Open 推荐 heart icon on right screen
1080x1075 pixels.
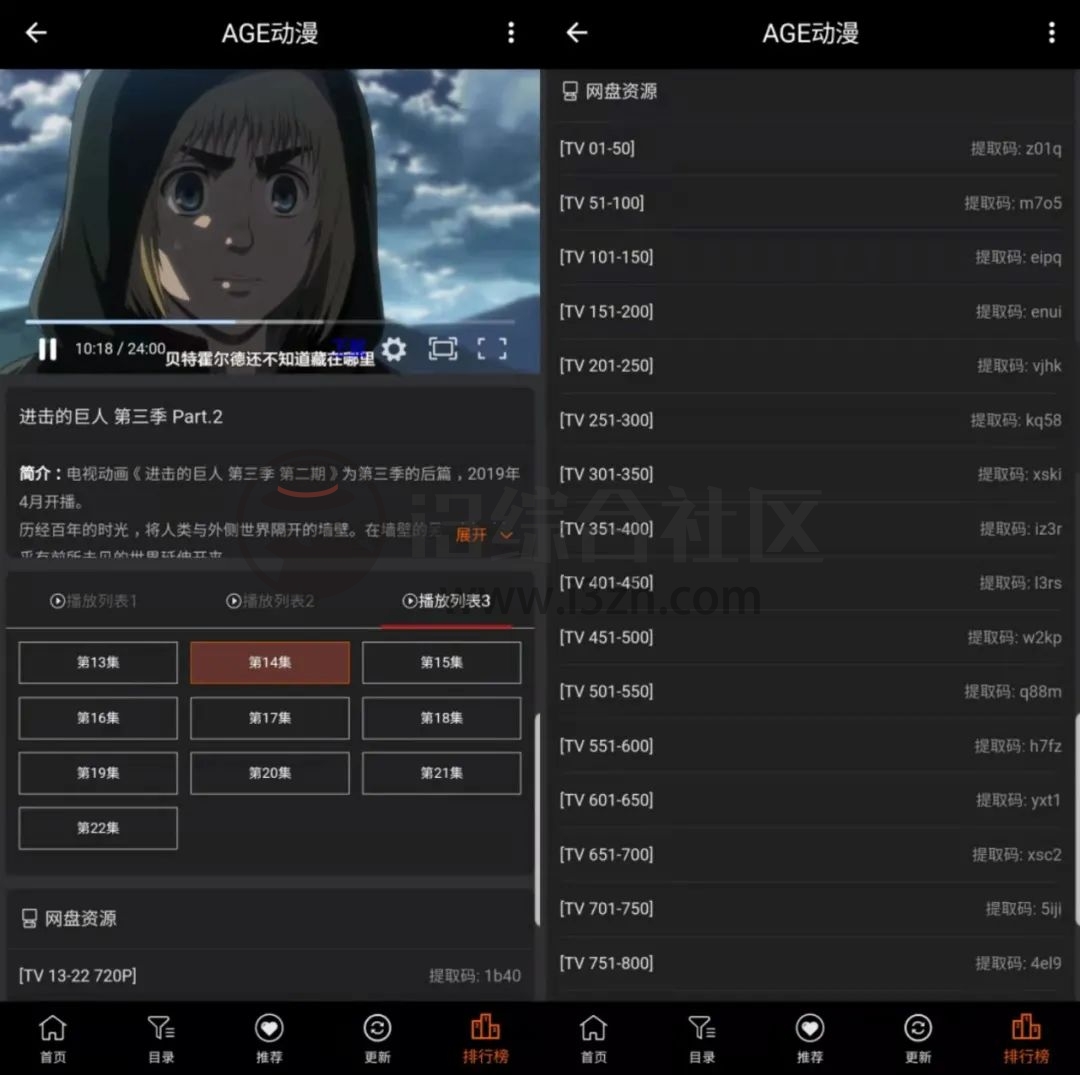click(x=810, y=1038)
